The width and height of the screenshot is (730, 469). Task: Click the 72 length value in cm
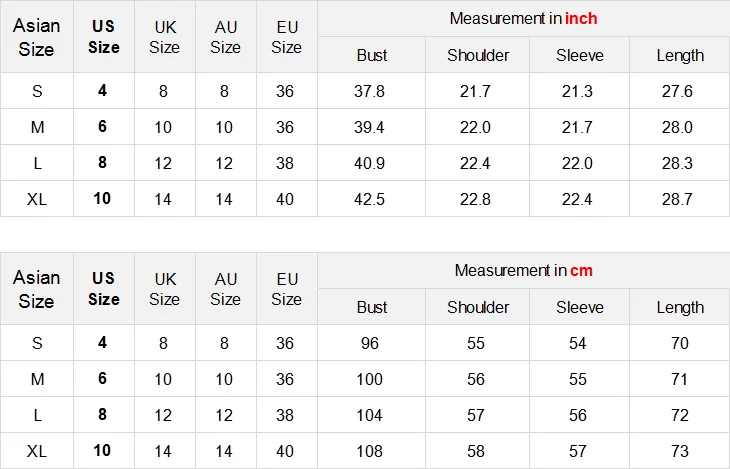pyautogui.click(x=679, y=415)
